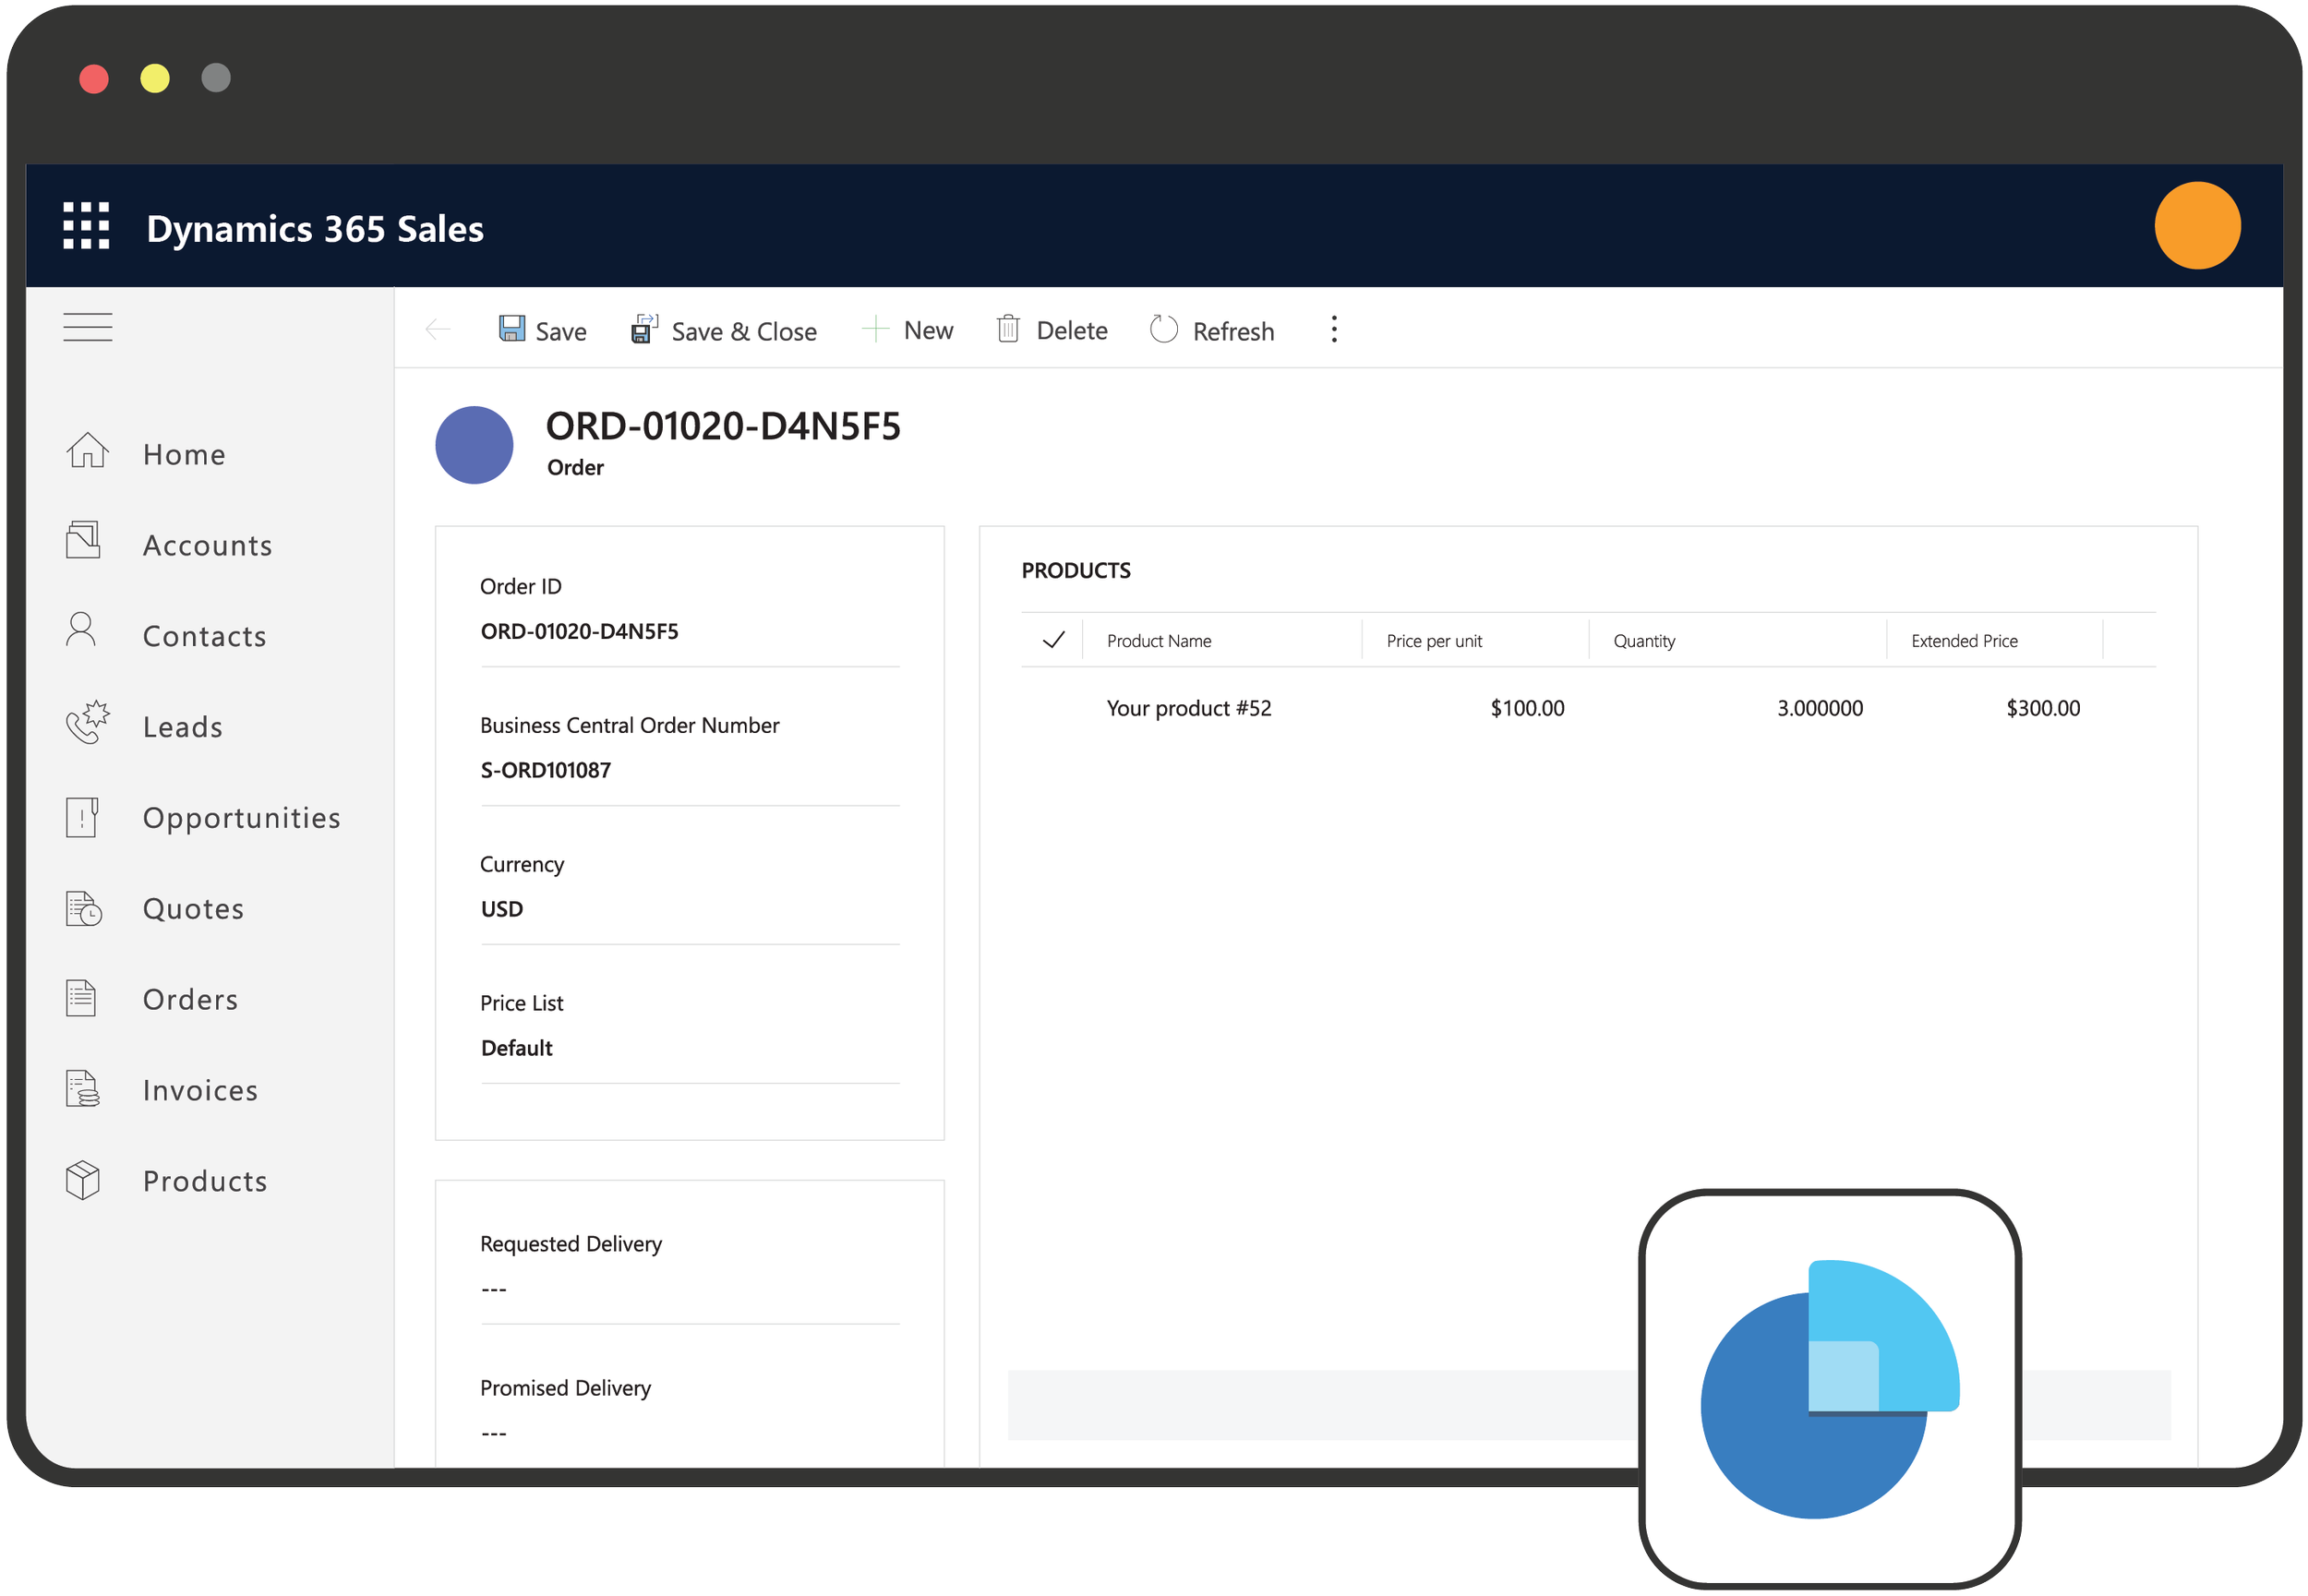
Task: Open the 'Your product #52' row
Action: 1189,708
